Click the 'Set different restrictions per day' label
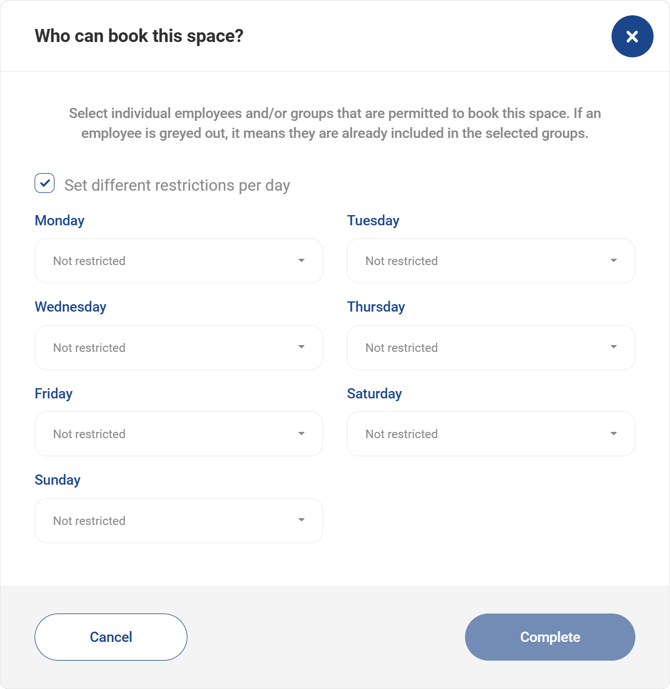 [177, 185]
